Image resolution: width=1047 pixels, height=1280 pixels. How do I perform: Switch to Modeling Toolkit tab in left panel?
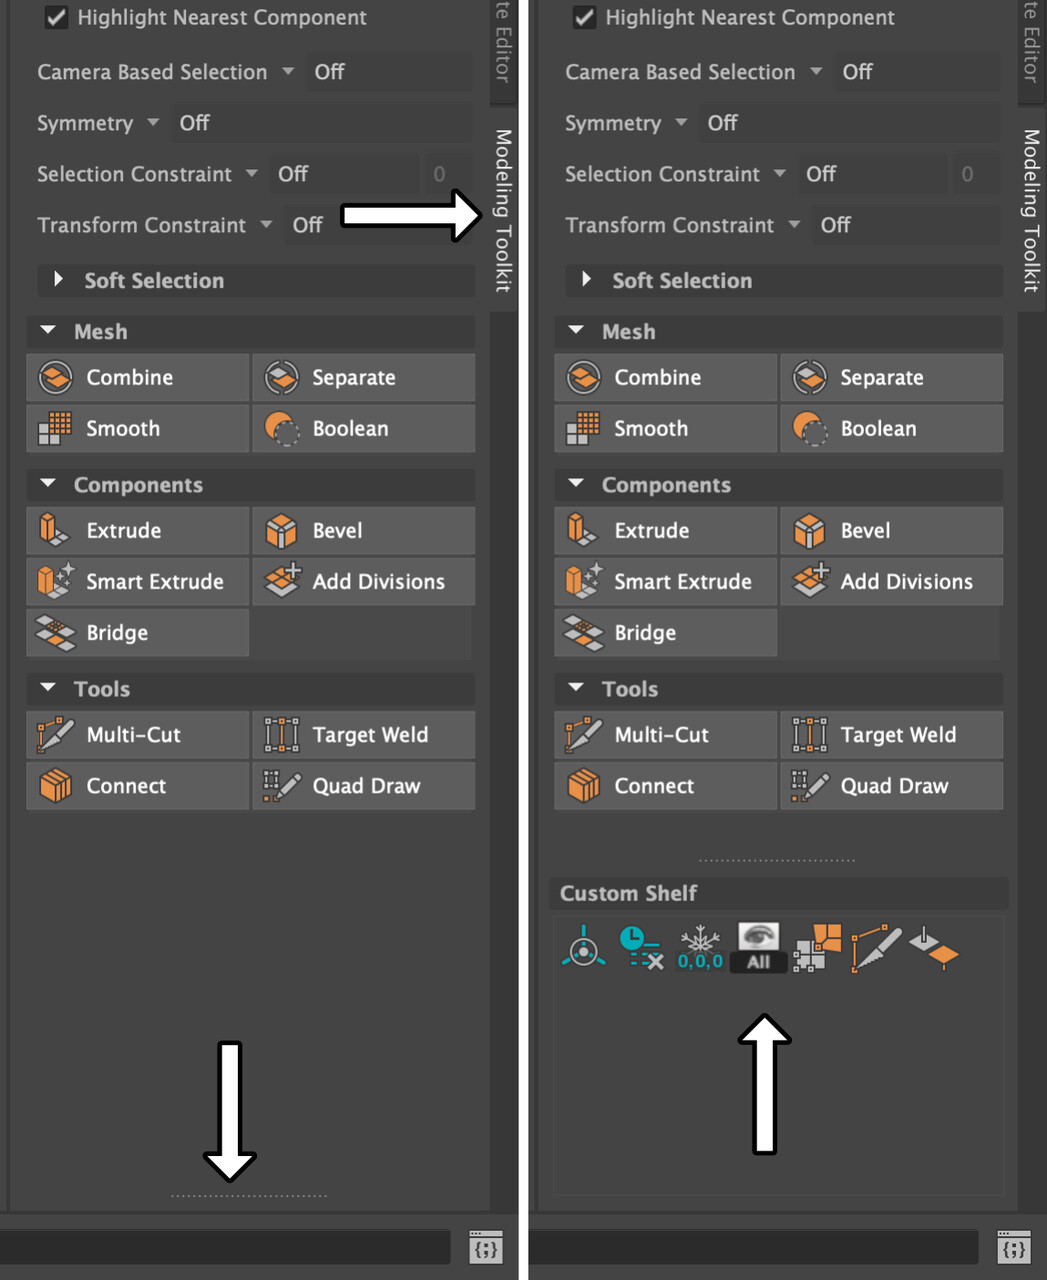(503, 210)
